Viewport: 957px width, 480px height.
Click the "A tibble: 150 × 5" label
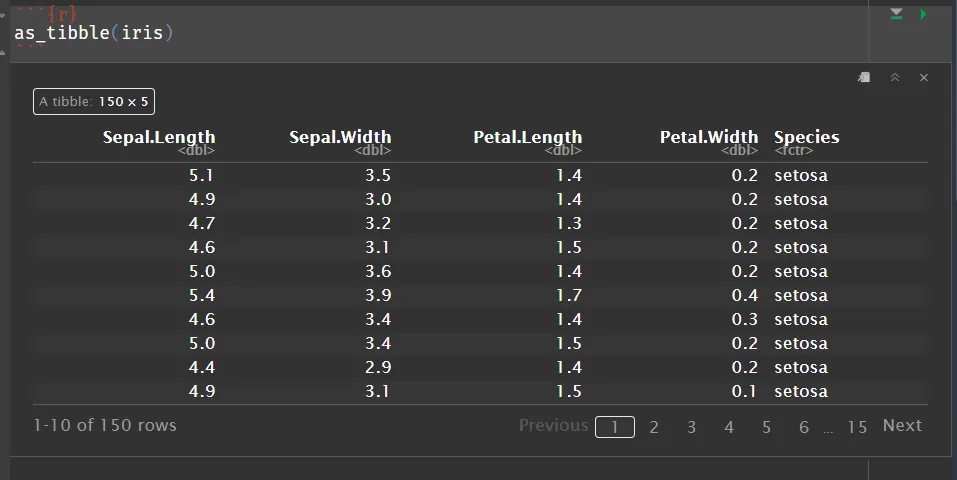click(x=94, y=101)
